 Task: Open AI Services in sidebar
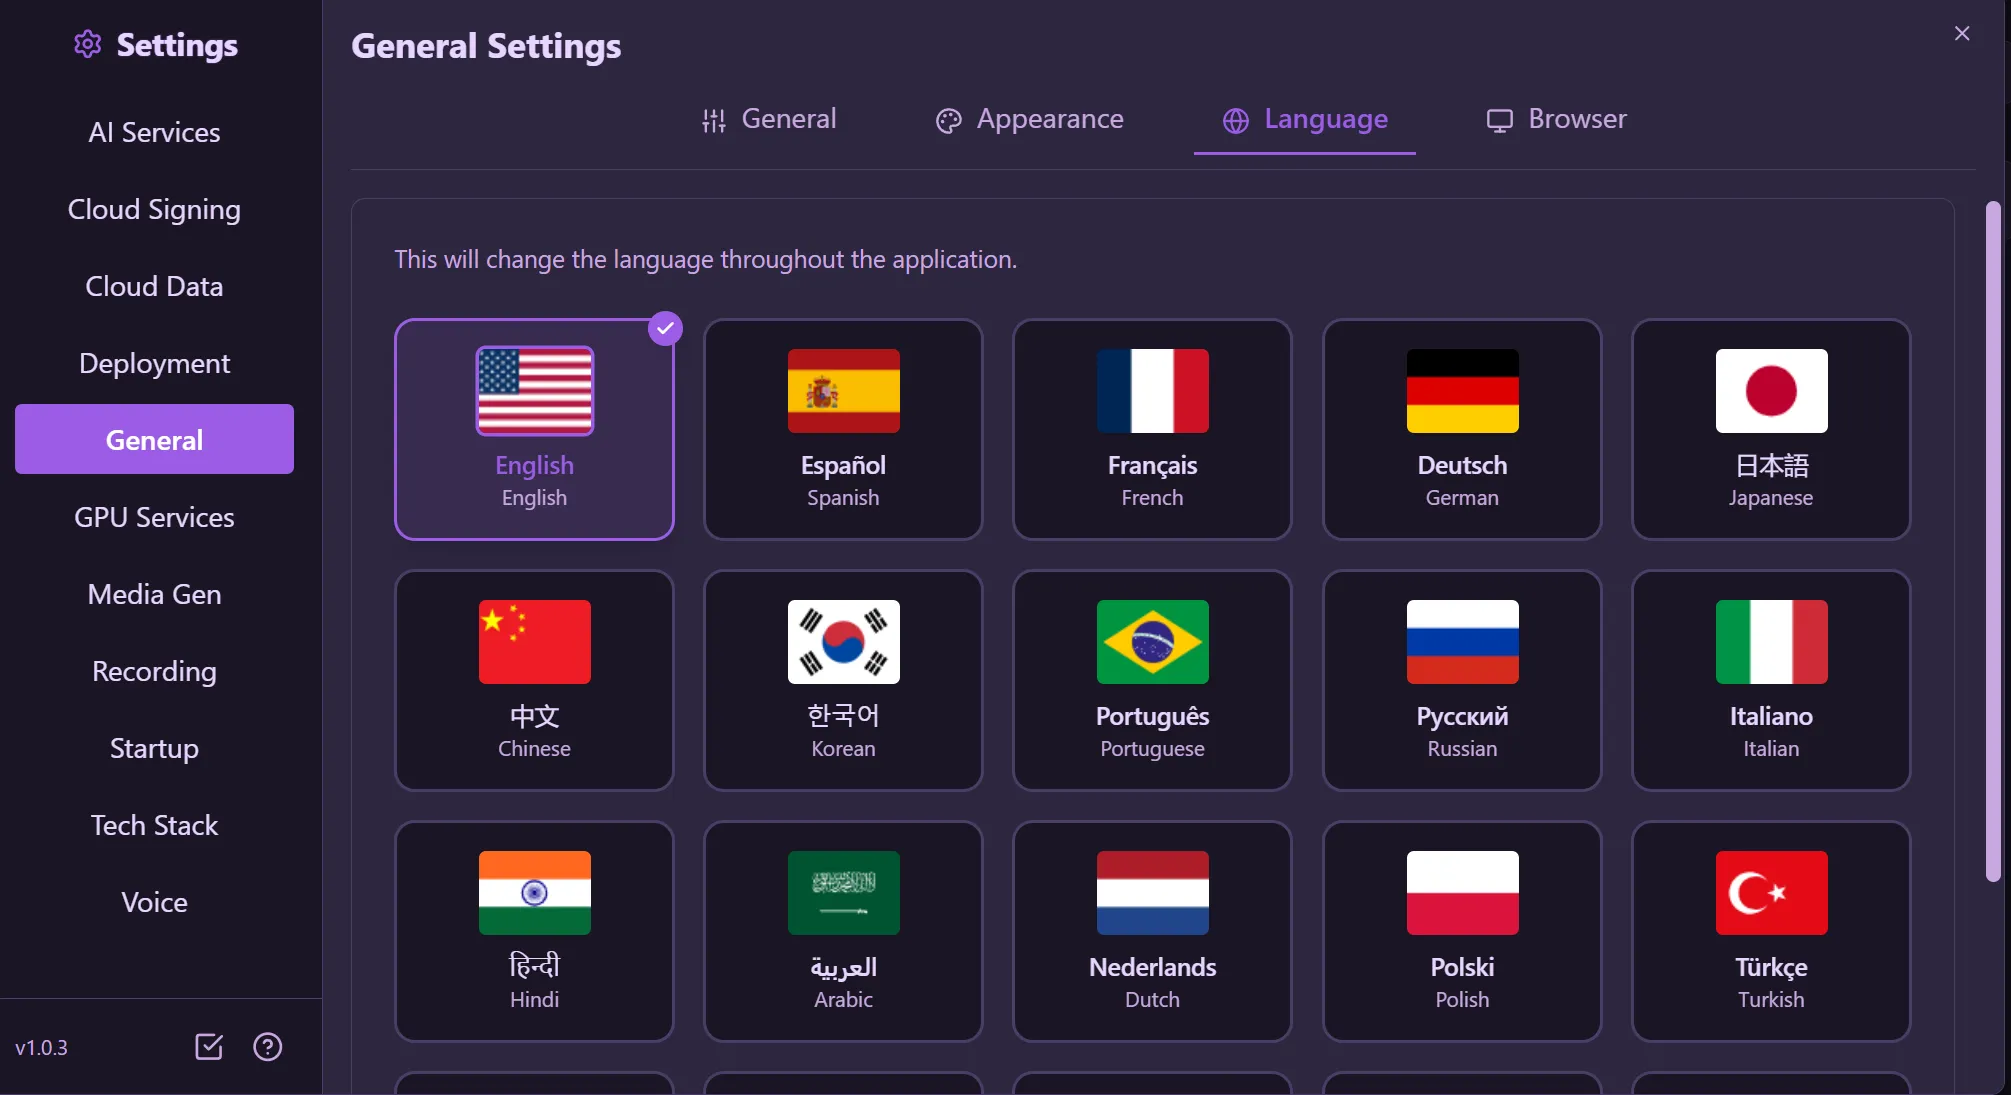click(154, 132)
